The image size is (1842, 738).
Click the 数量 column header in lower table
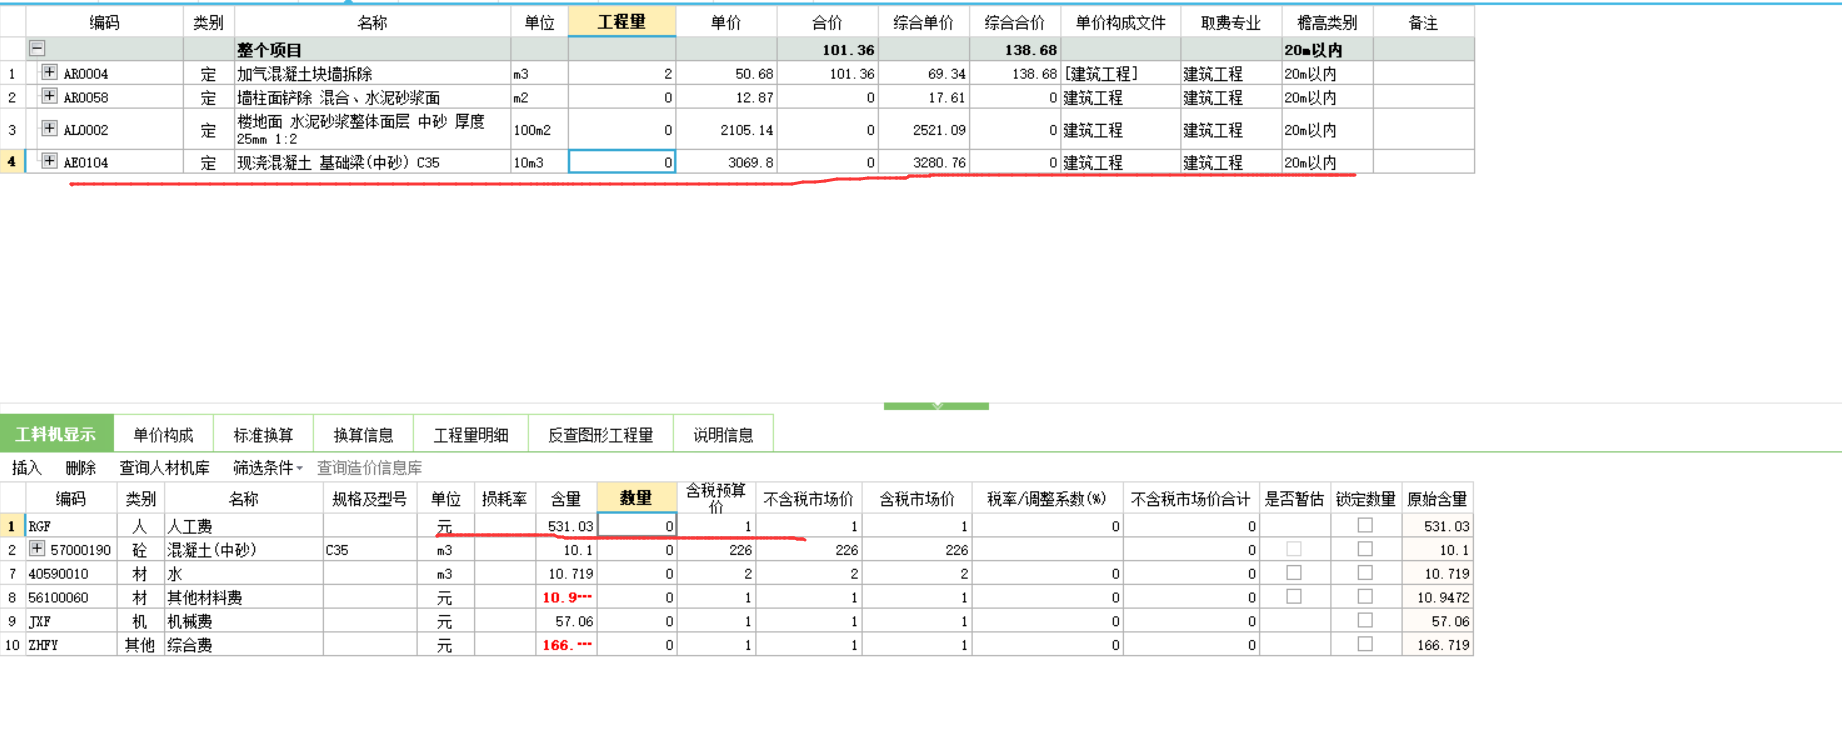tap(637, 498)
